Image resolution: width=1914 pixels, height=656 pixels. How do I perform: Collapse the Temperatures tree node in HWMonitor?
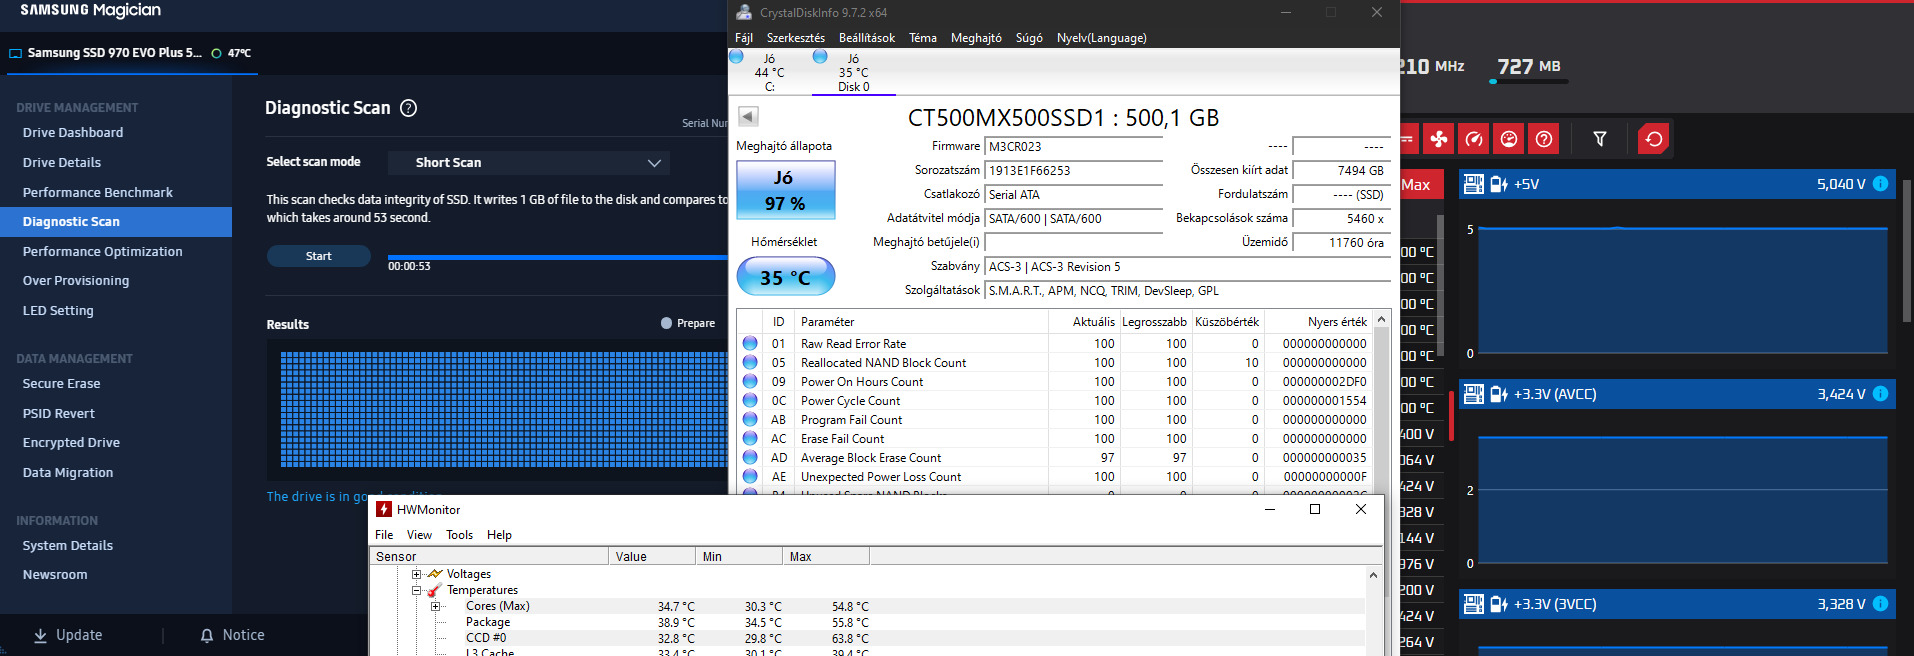417,590
